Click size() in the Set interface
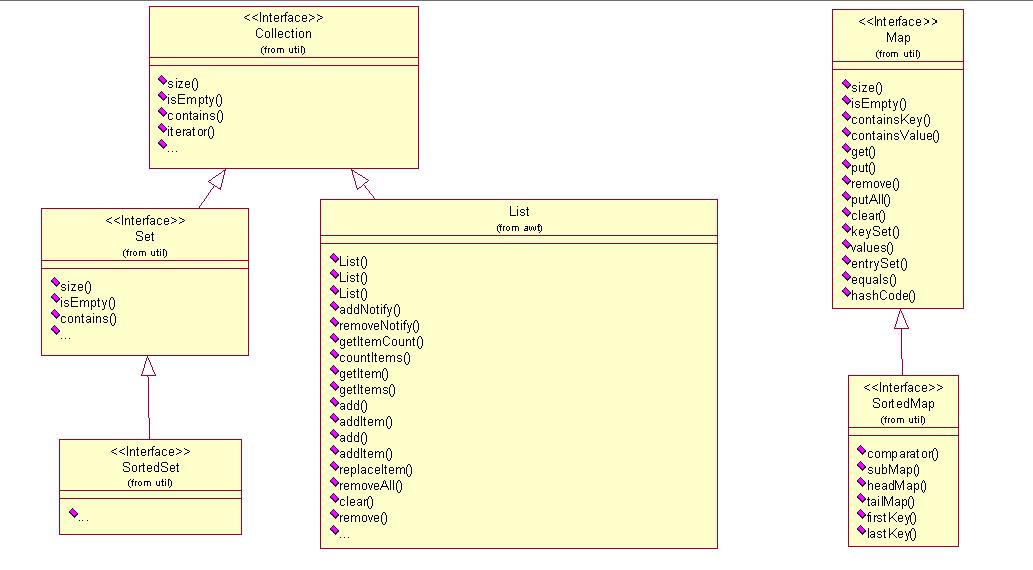Viewport: 1033px width, 570px height. 76,287
